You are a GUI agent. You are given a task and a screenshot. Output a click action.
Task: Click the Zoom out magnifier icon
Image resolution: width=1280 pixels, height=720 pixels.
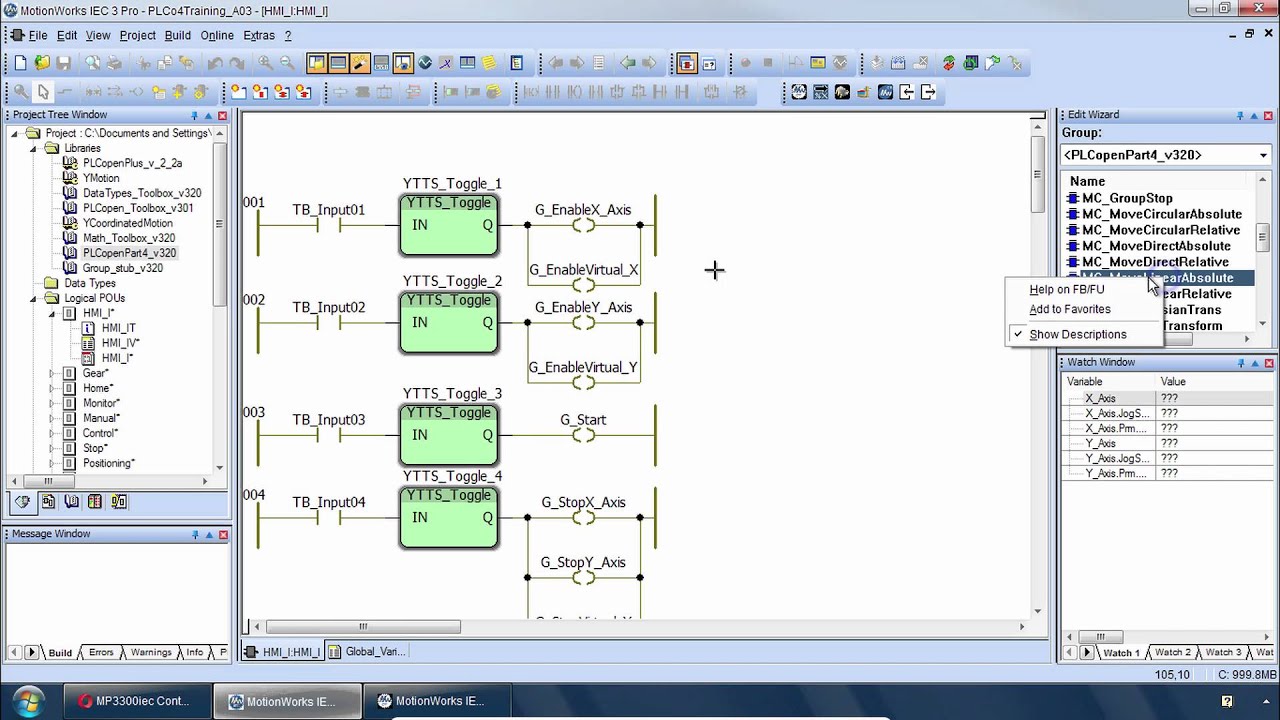(x=286, y=63)
